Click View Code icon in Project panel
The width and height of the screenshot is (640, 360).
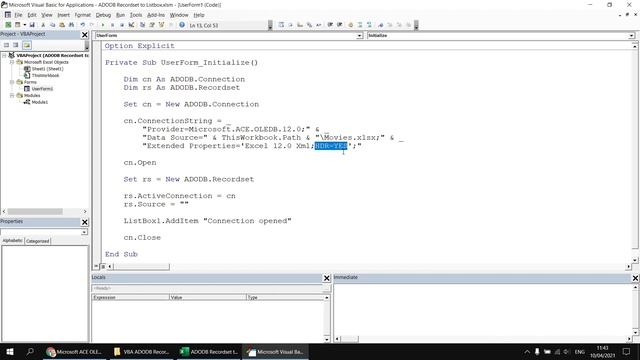coord(7,45)
